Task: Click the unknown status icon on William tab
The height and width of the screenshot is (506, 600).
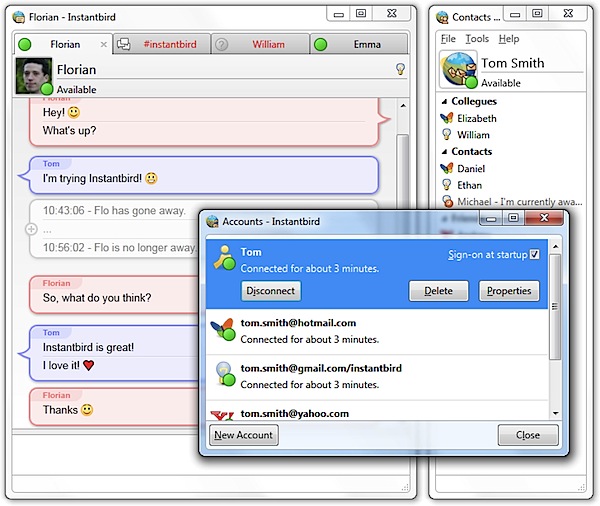Action: coord(221,44)
